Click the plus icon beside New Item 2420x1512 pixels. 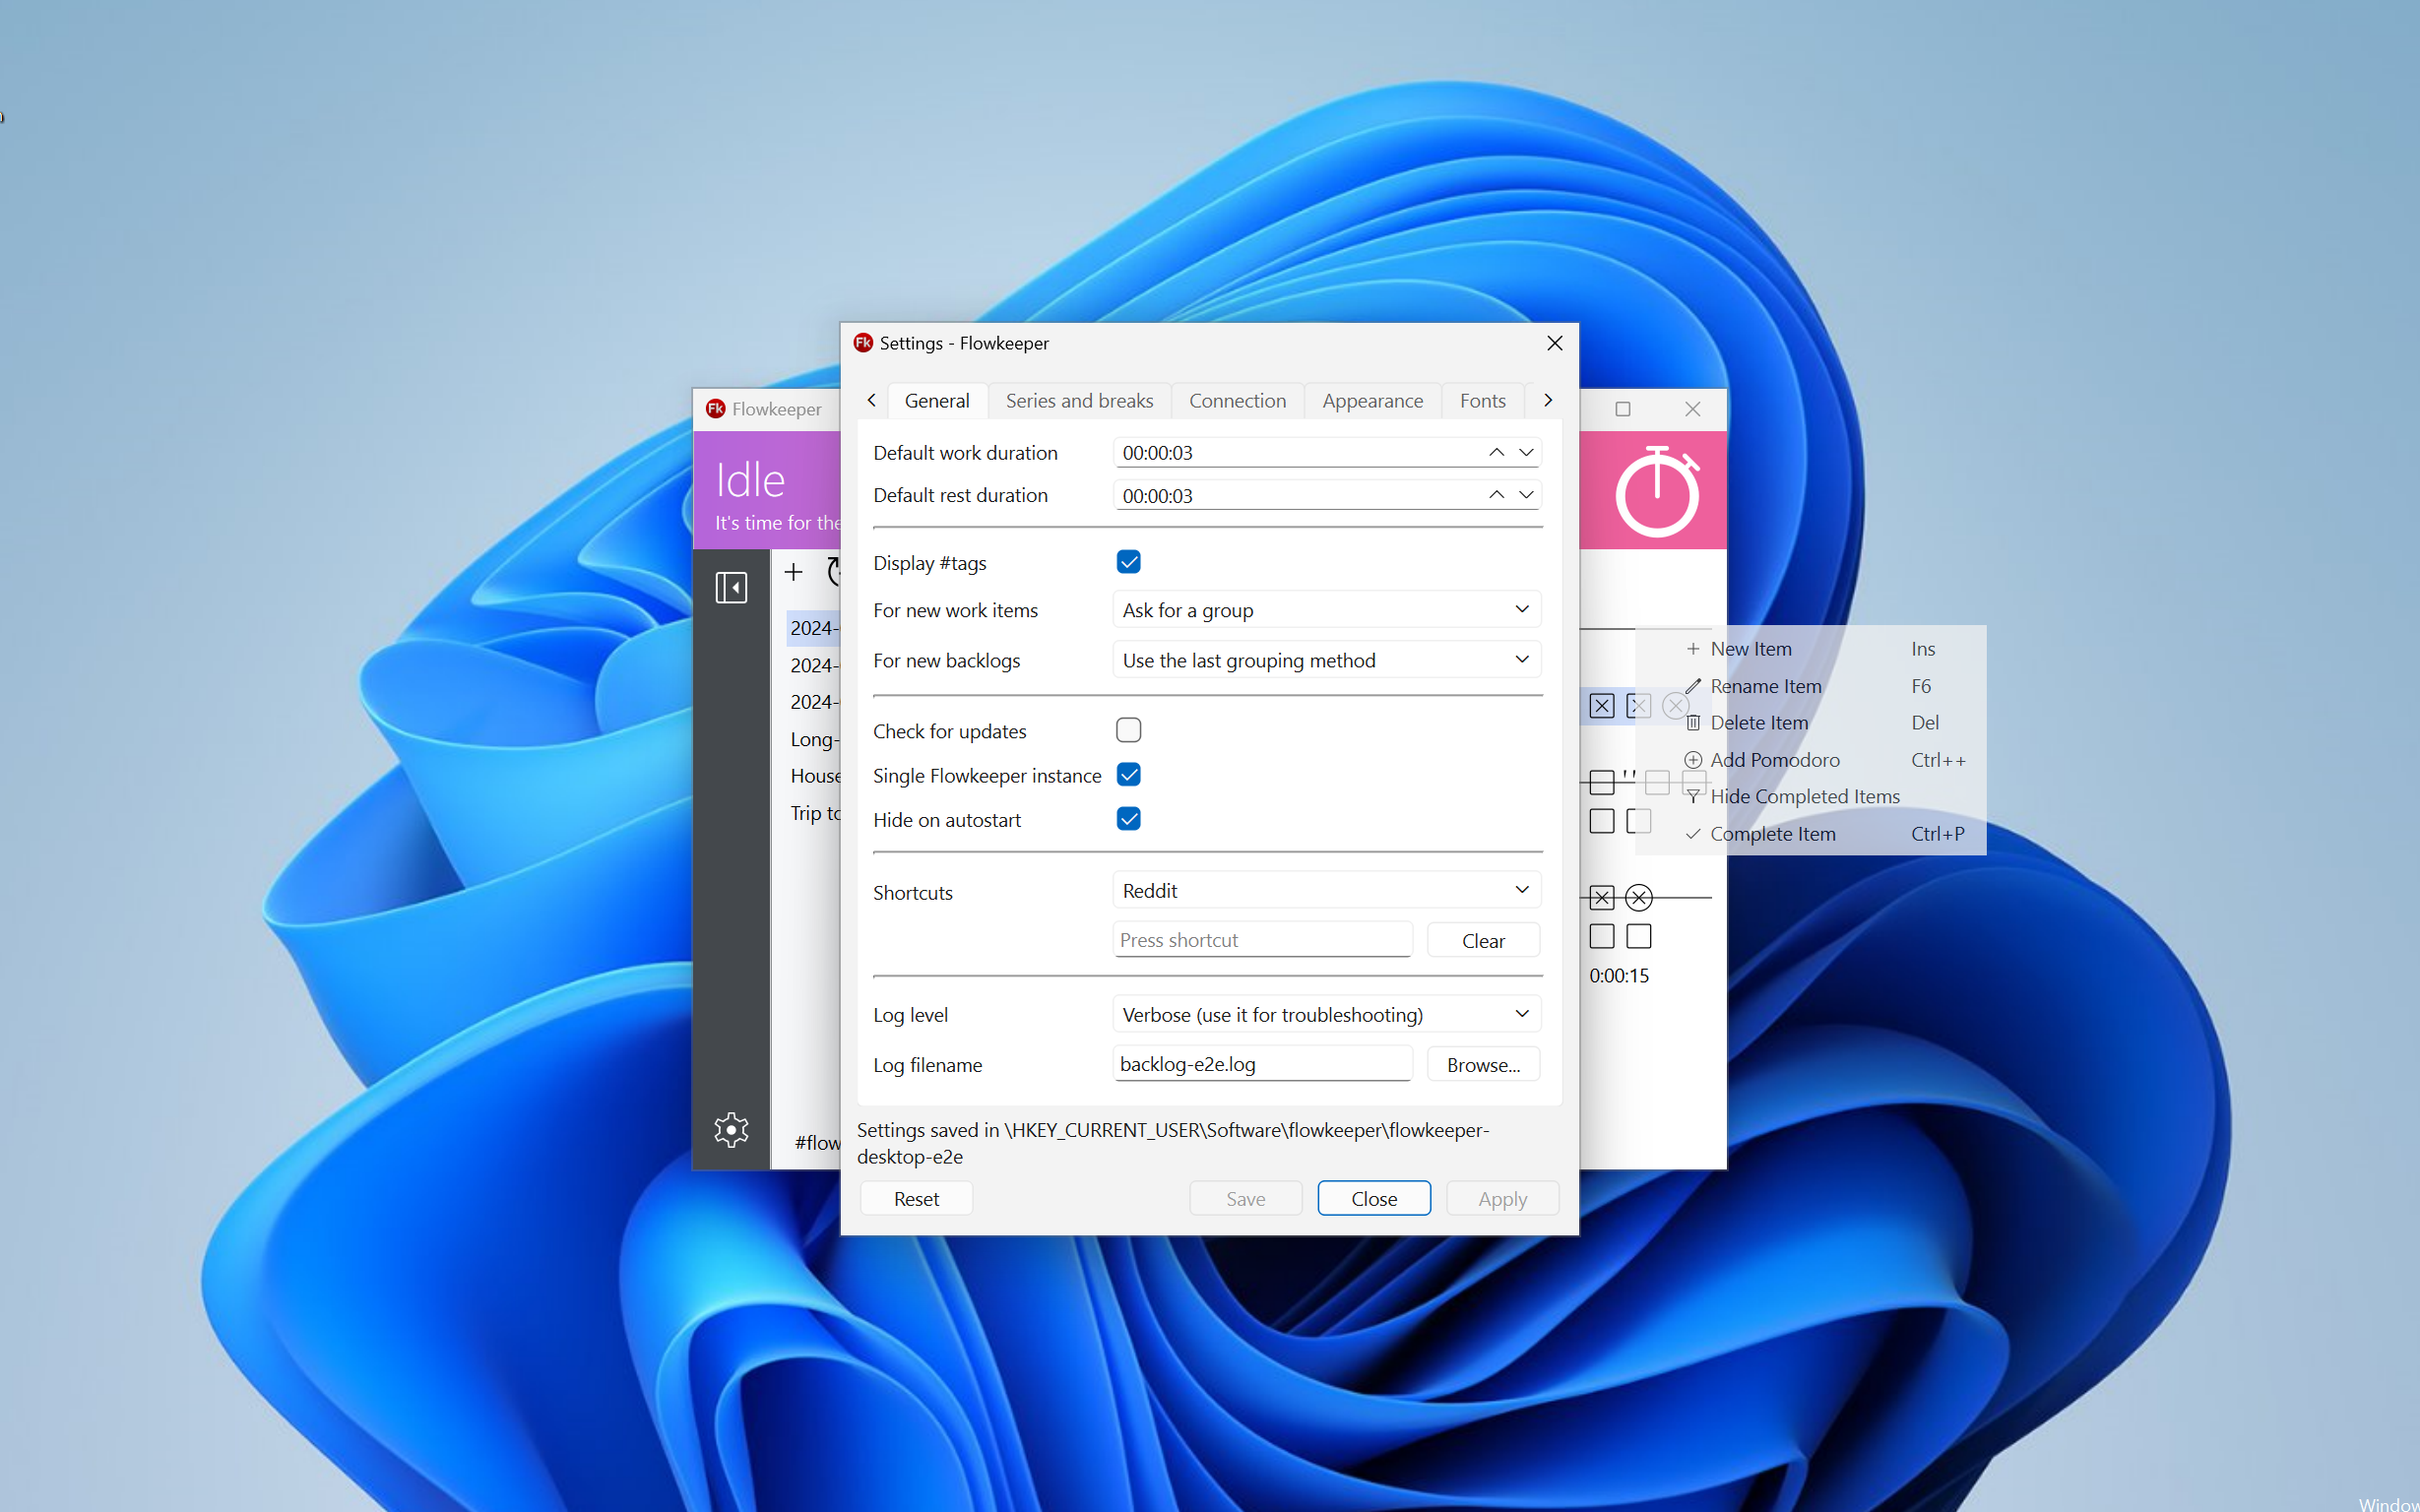(1693, 649)
